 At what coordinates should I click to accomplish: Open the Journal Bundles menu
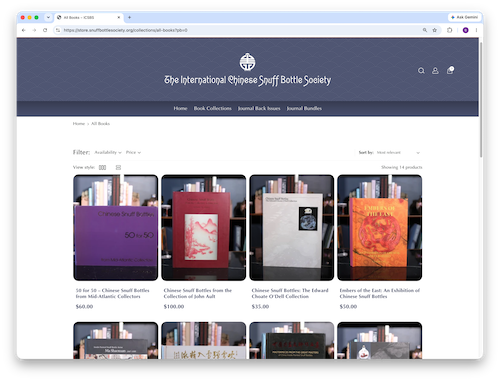click(x=304, y=108)
